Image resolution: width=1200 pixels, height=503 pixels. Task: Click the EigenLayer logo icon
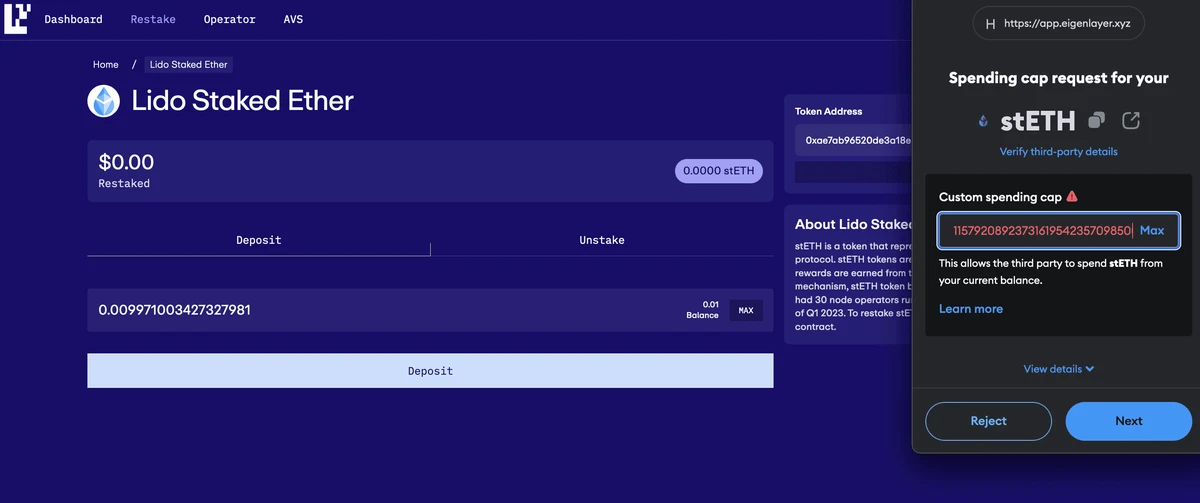pyautogui.click(x=17, y=19)
